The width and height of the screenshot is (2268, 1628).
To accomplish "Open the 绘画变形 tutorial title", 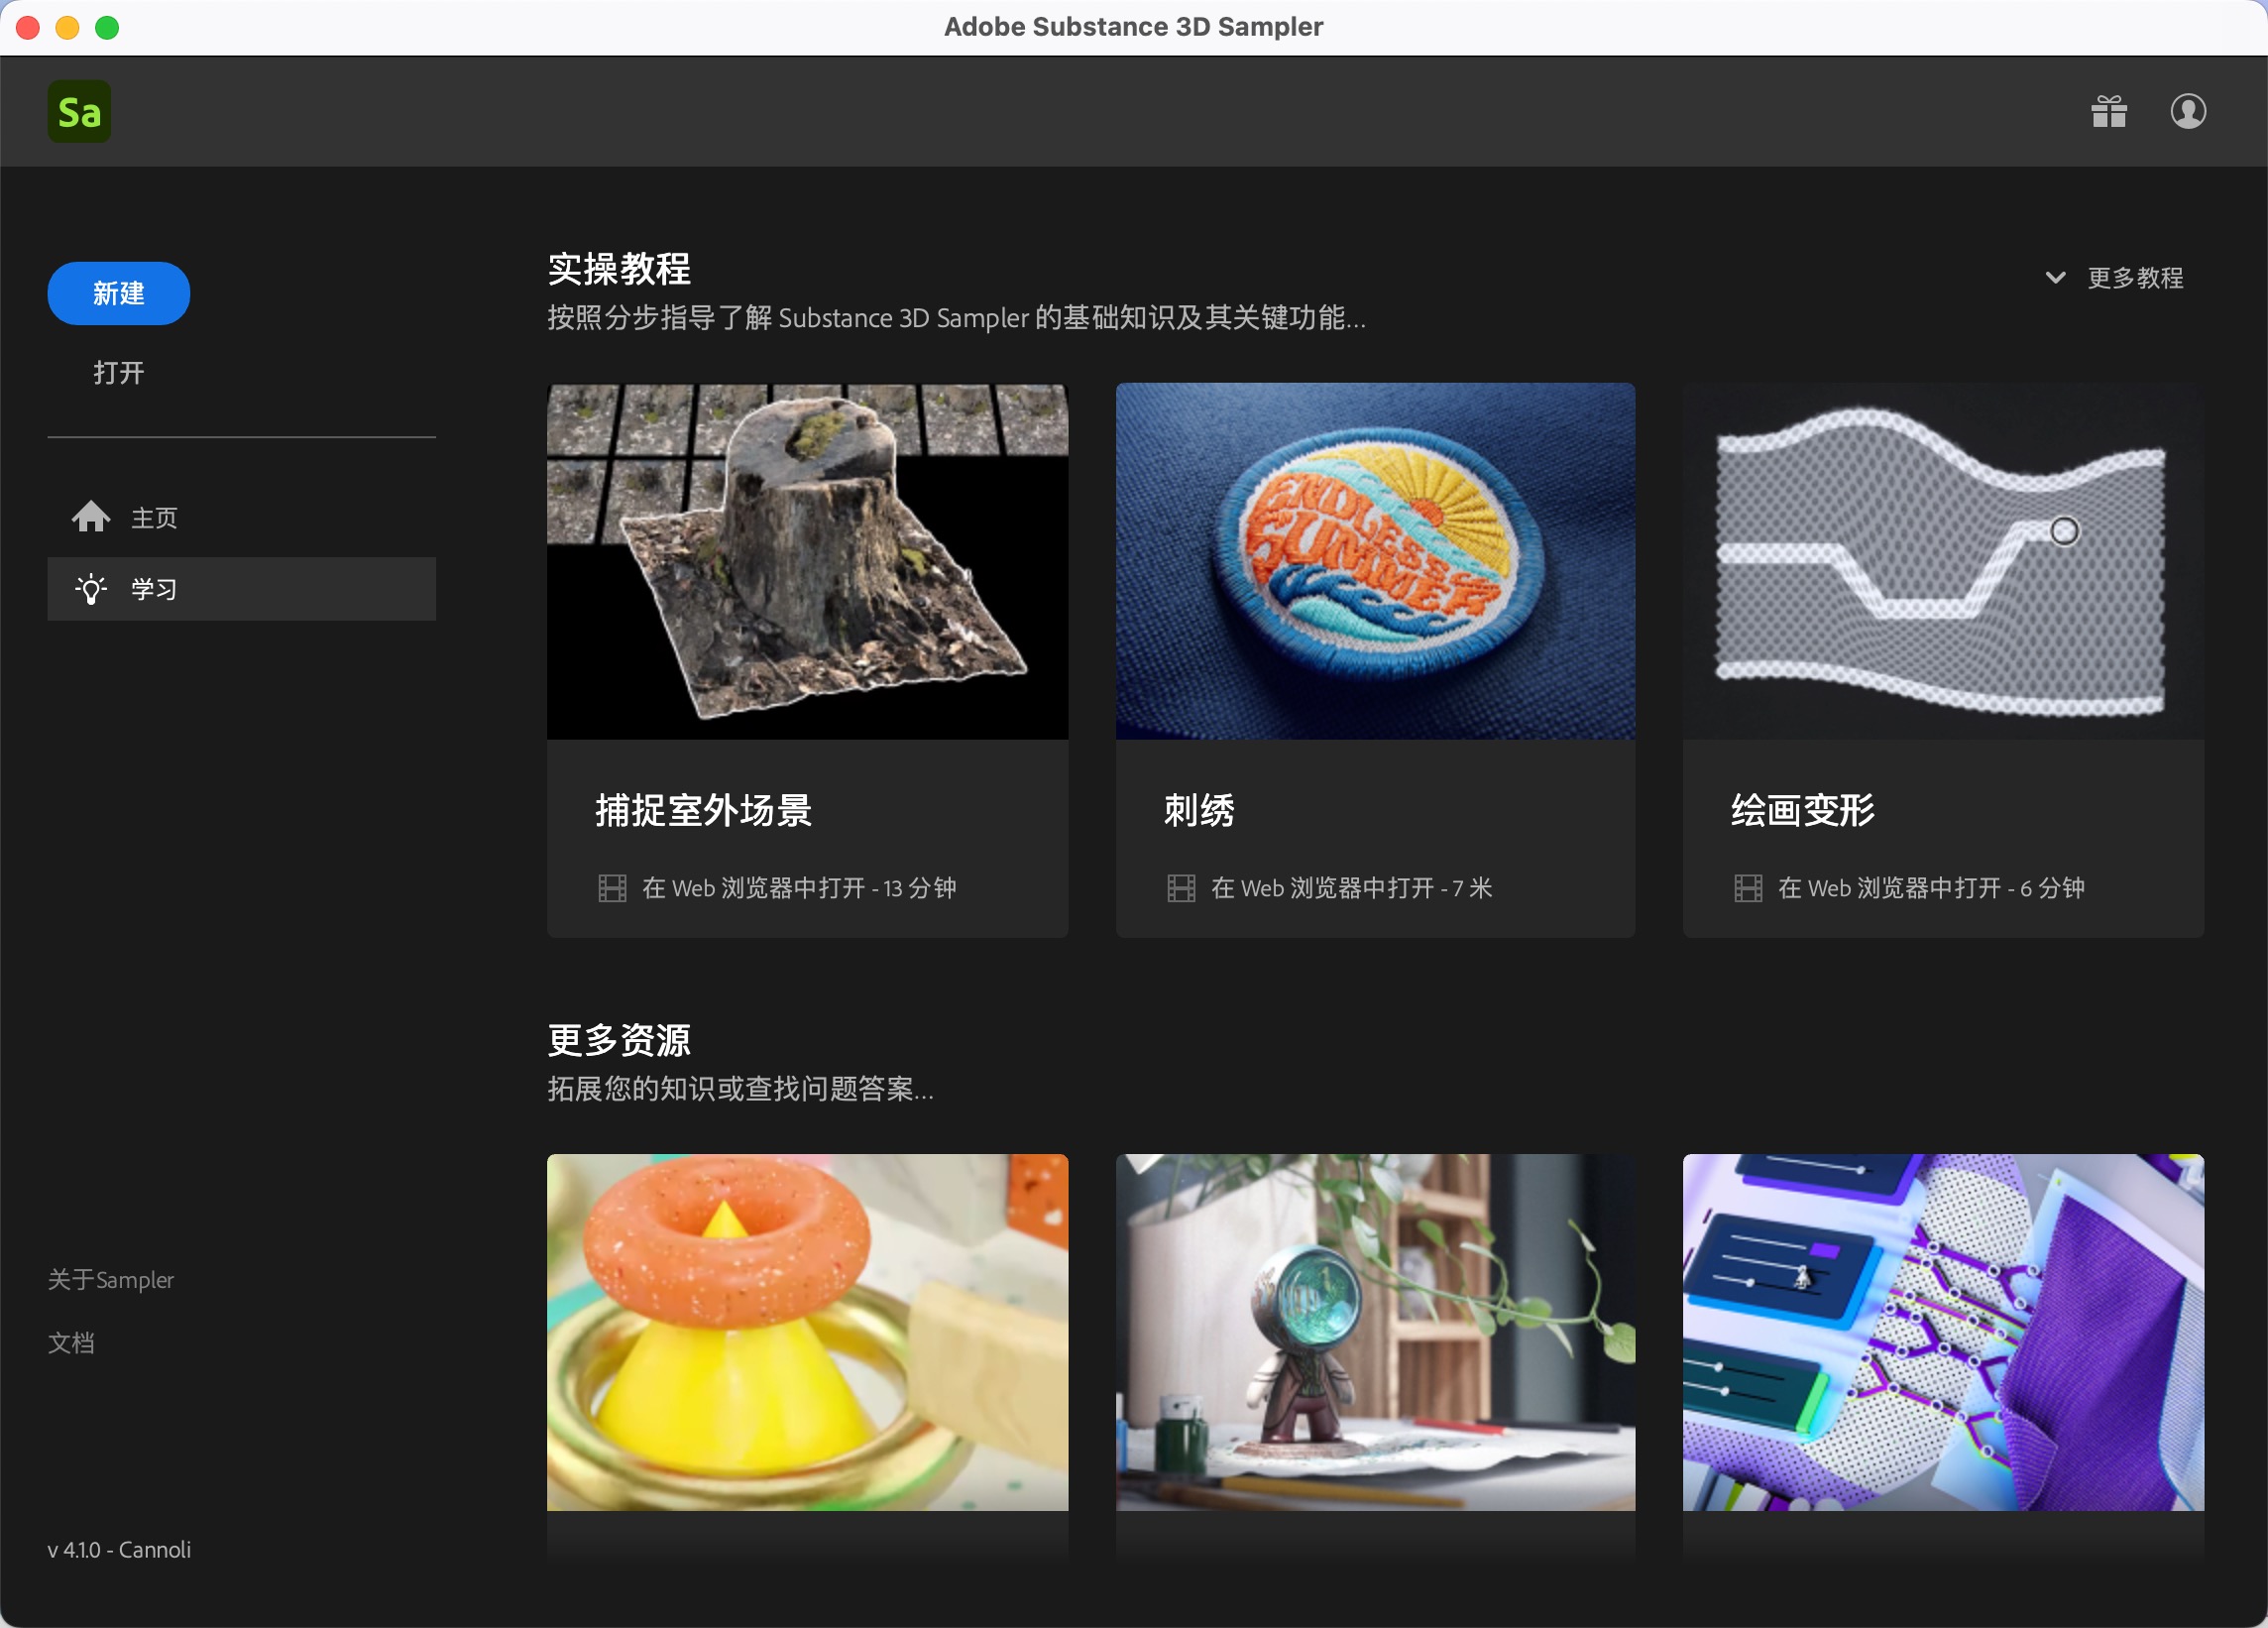I will point(1802,810).
